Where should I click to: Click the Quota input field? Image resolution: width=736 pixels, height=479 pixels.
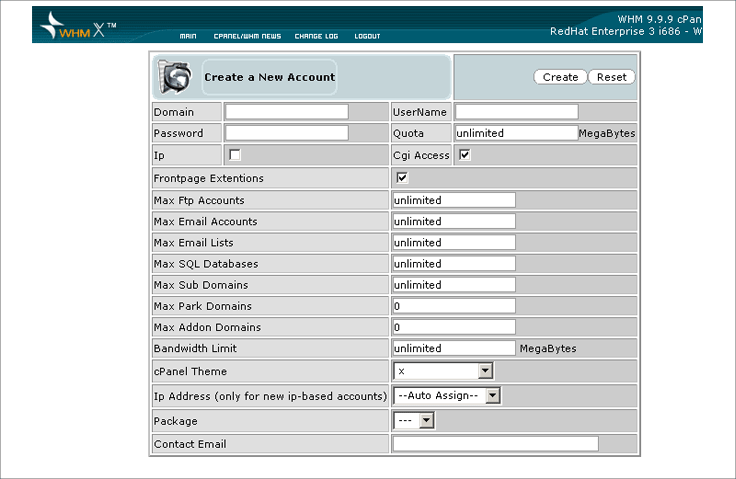pyautogui.click(x=517, y=133)
